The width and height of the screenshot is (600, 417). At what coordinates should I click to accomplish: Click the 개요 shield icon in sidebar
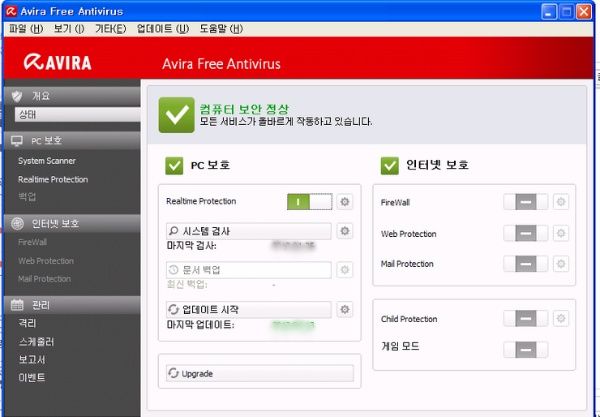tap(17, 96)
